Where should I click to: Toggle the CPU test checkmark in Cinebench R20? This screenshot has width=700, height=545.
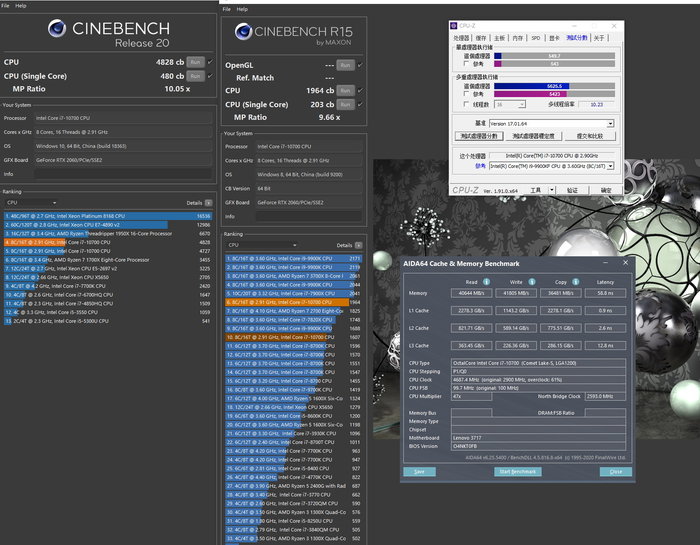(210, 62)
